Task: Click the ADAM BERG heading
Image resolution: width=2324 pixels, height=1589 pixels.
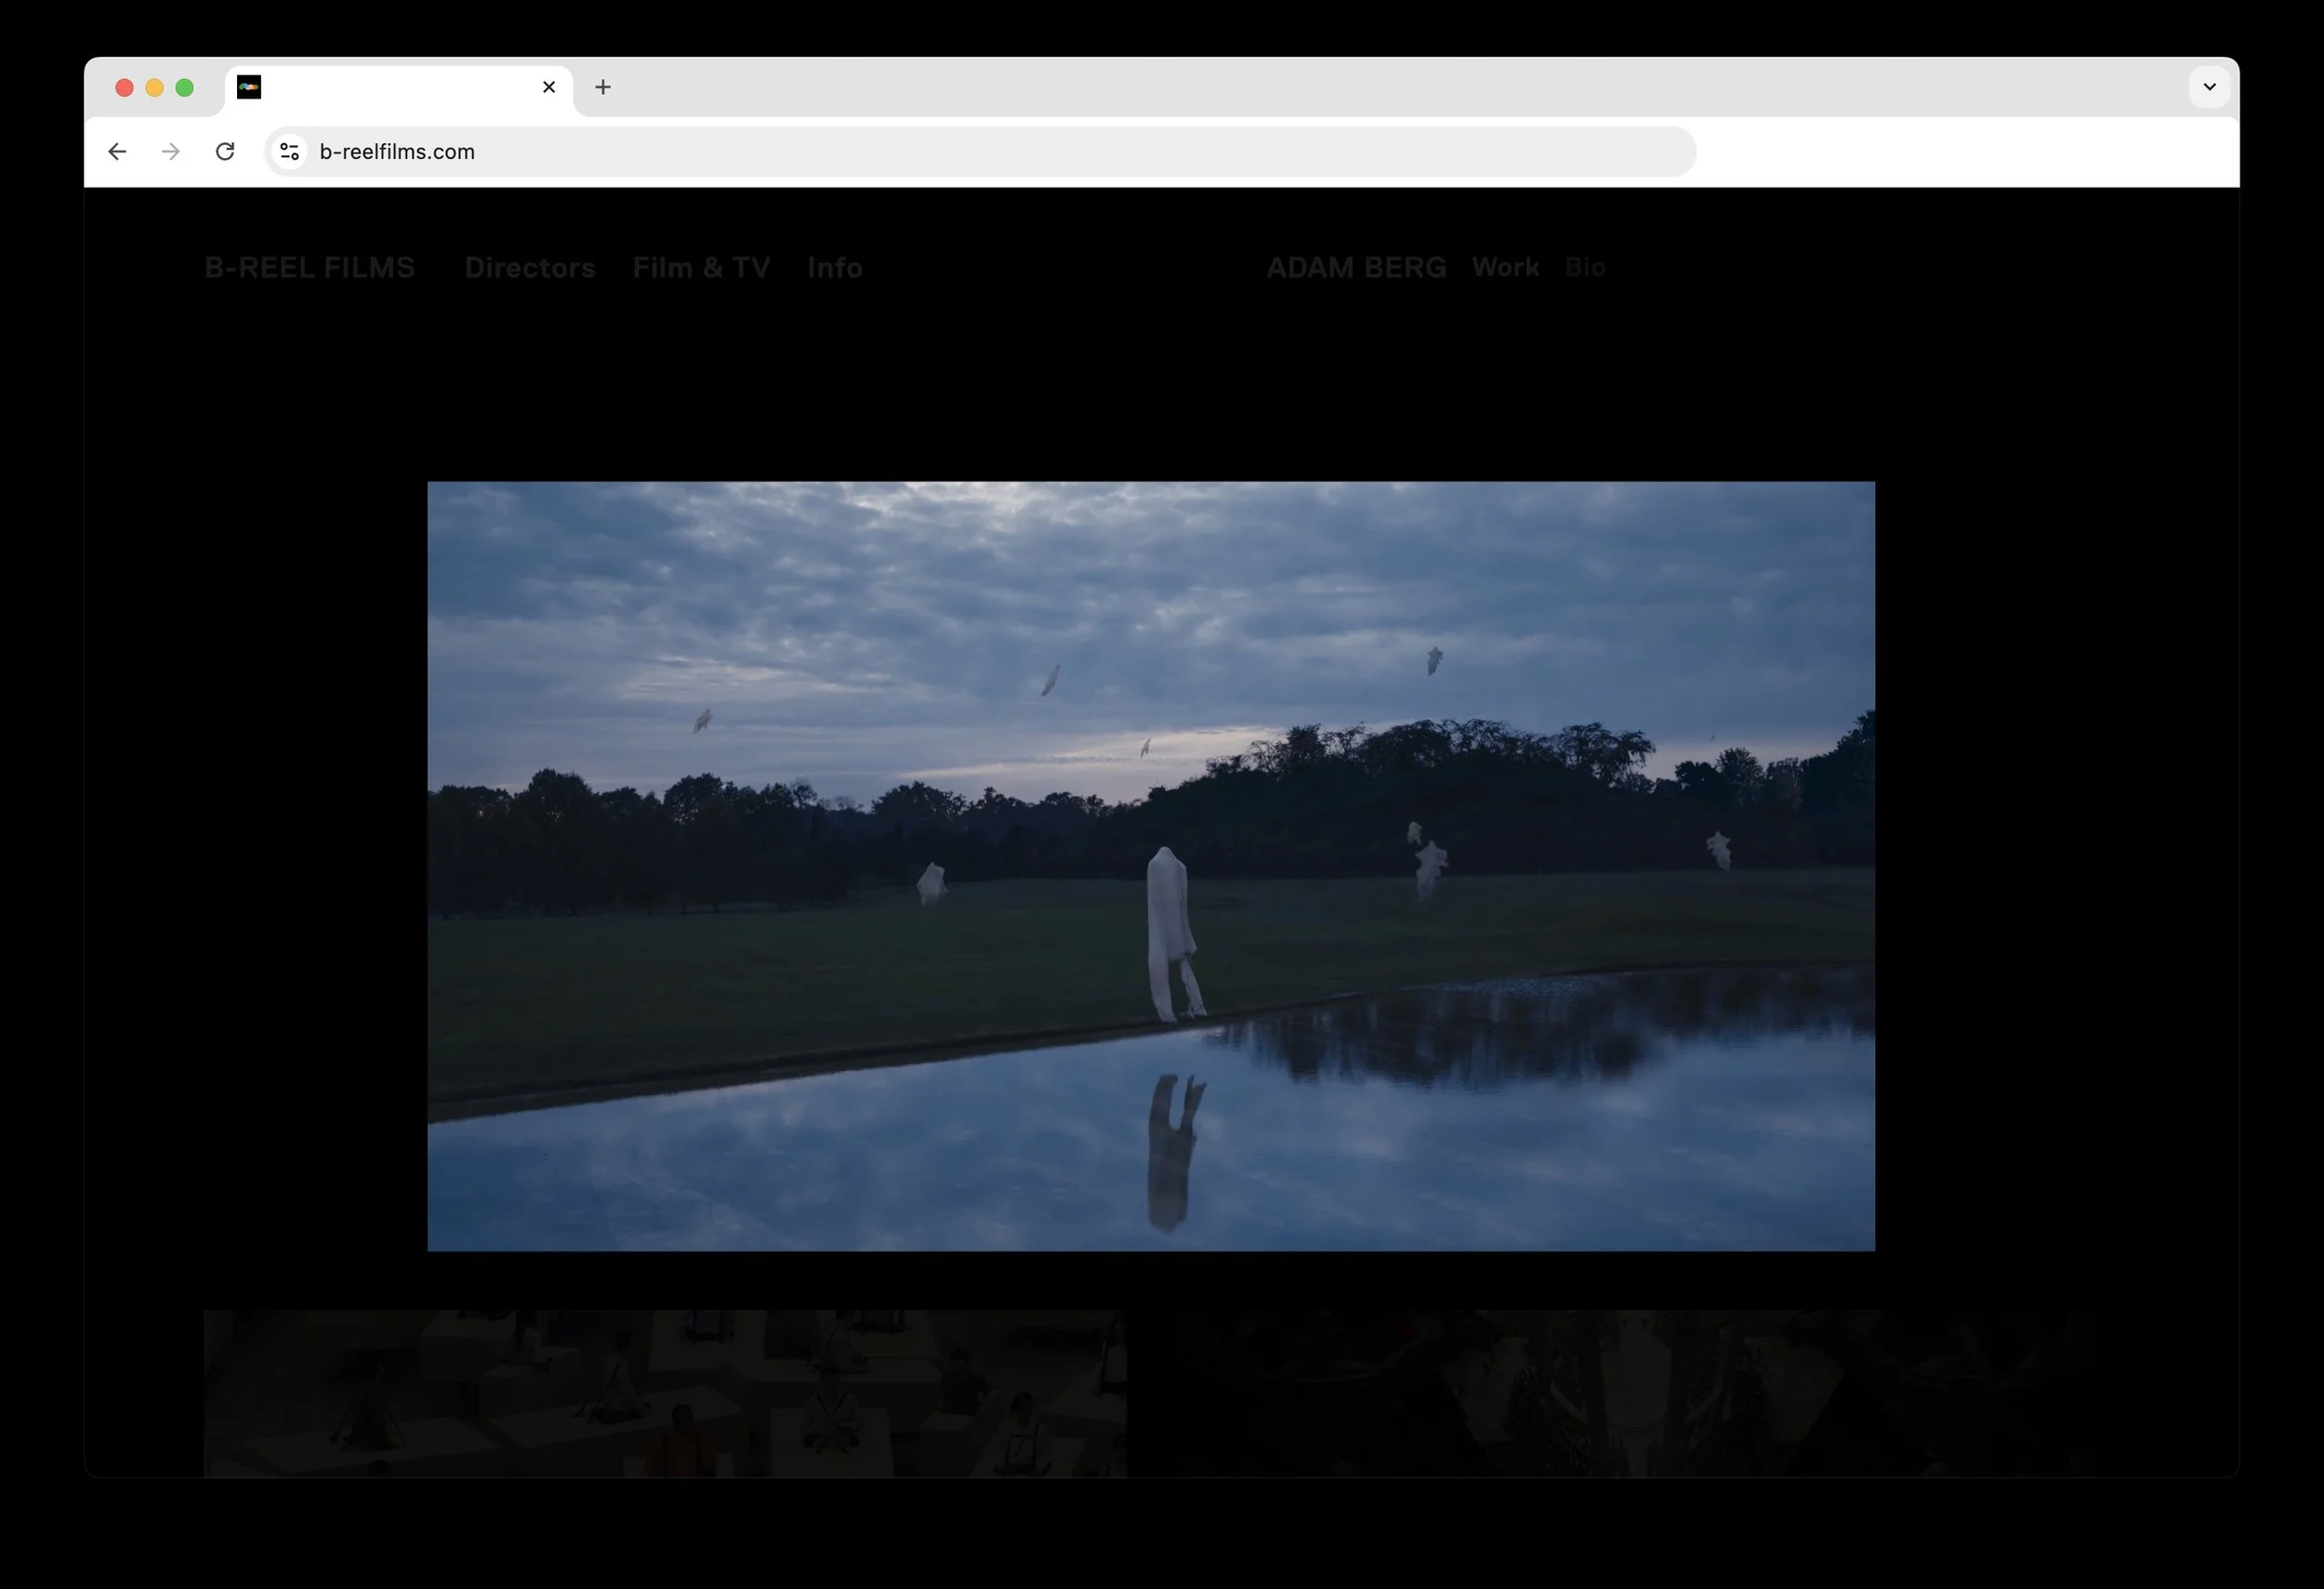Action: click(x=1357, y=267)
